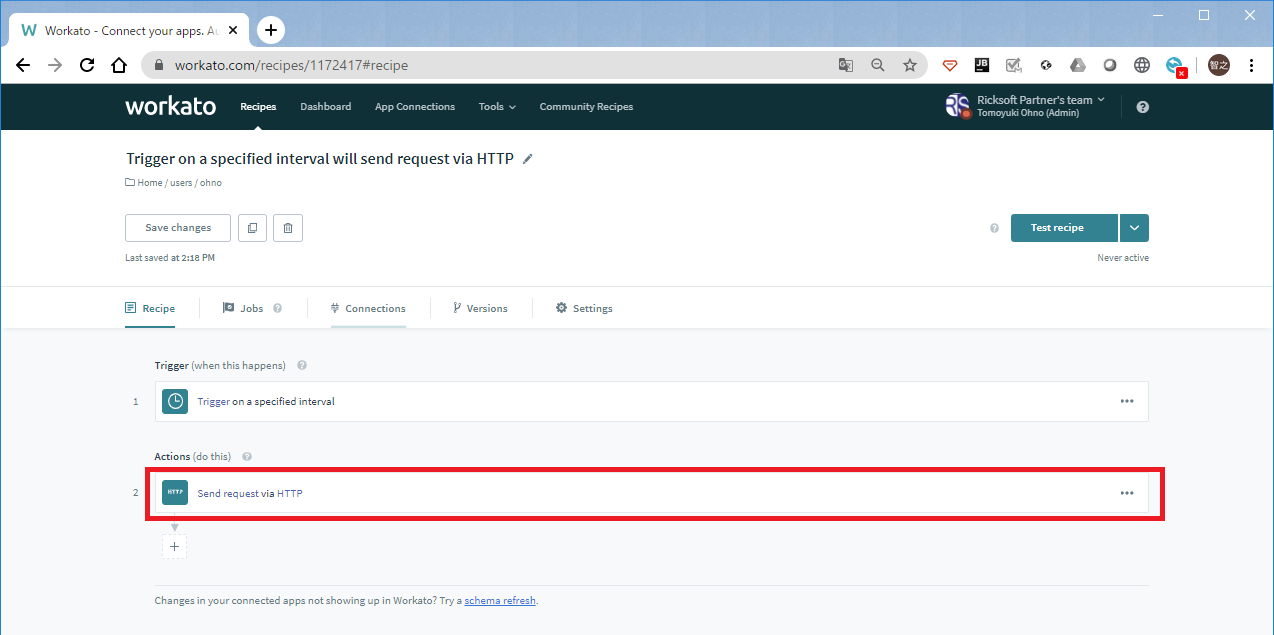The height and width of the screenshot is (635, 1274).
Task: Open the HTTP action three-dots menu
Action: click(x=1127, y=492)
